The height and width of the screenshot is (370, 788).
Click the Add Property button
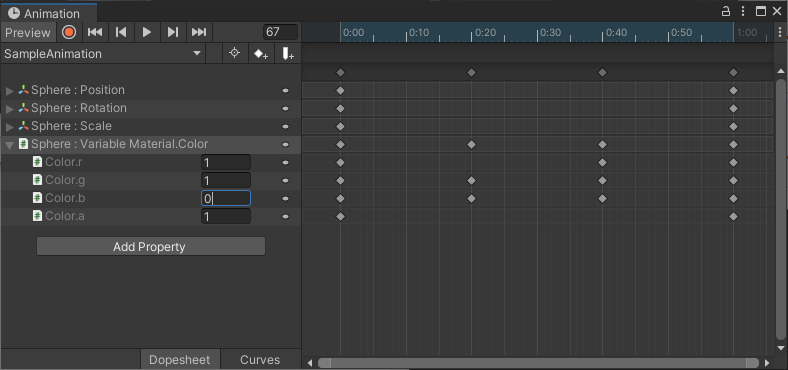click(151, 247)
